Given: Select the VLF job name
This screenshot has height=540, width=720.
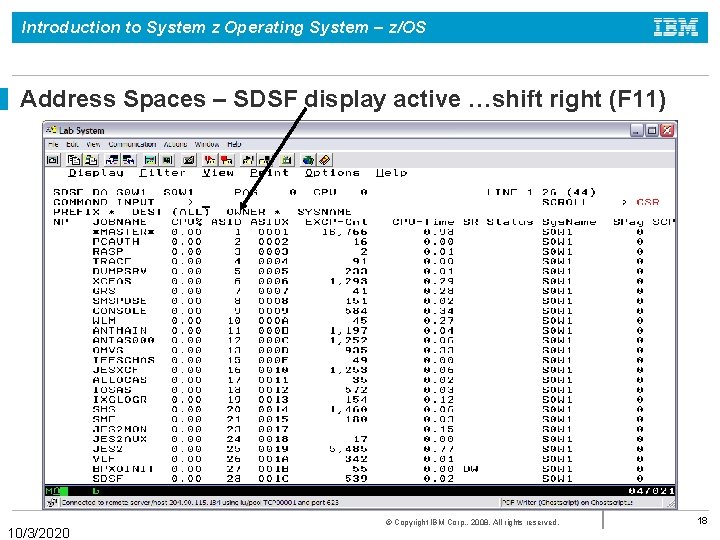Looking at the screenshot, I should [104, 459].
